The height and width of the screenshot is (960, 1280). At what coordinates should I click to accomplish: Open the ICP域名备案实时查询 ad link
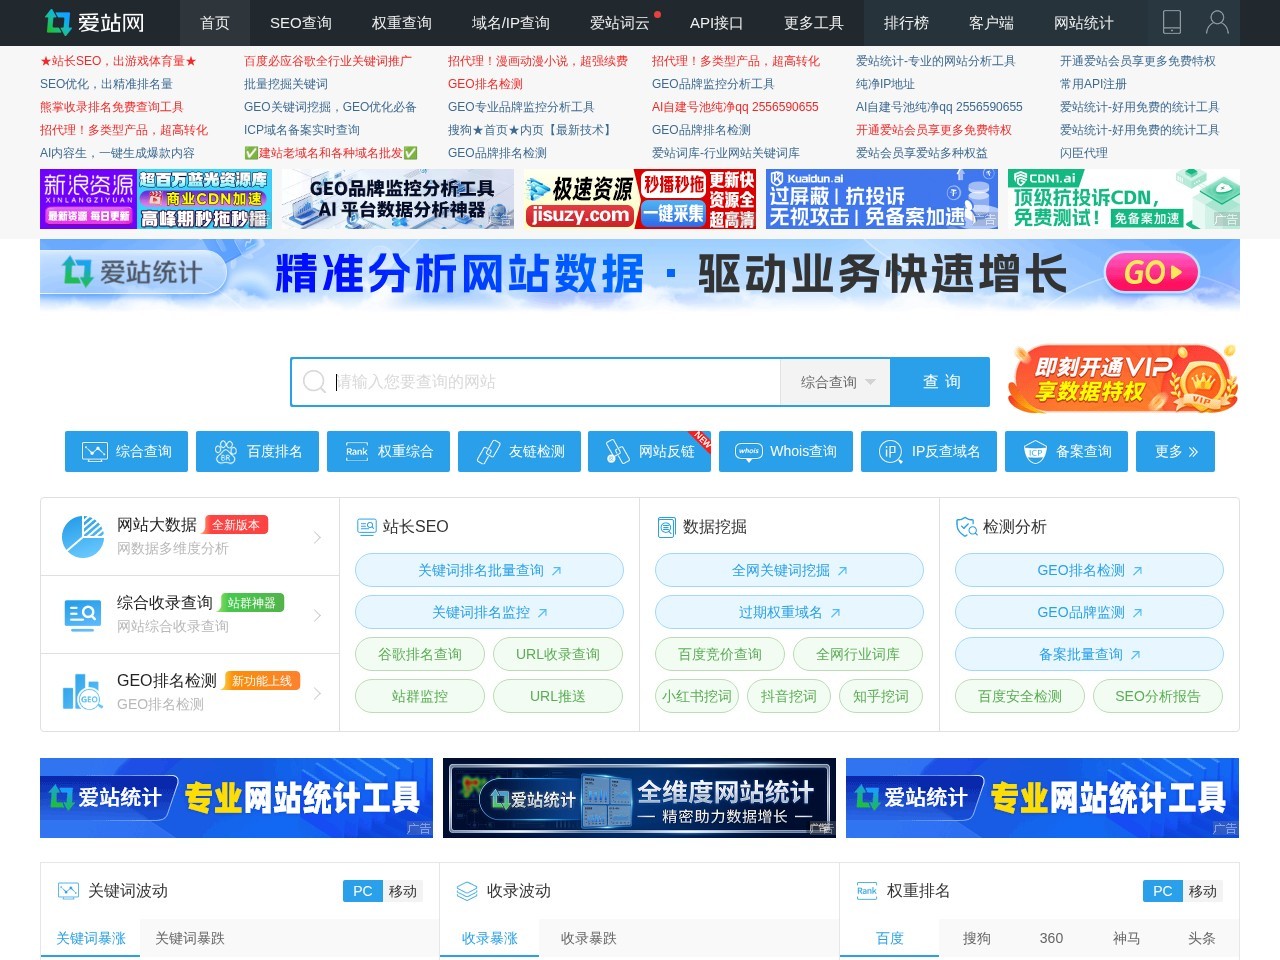(x=302, y=130)
